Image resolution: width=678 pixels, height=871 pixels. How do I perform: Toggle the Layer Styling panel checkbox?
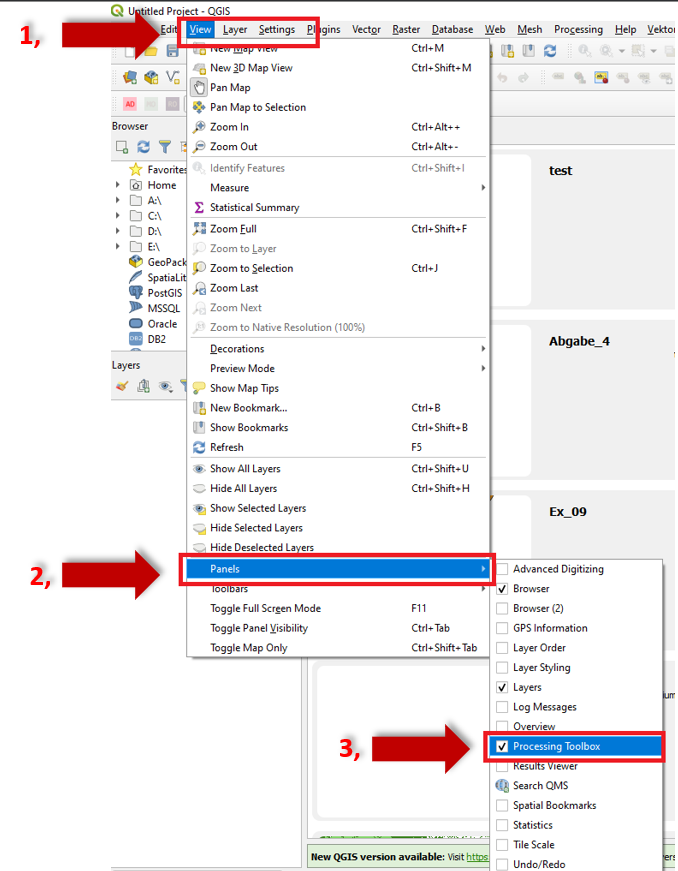502,667
